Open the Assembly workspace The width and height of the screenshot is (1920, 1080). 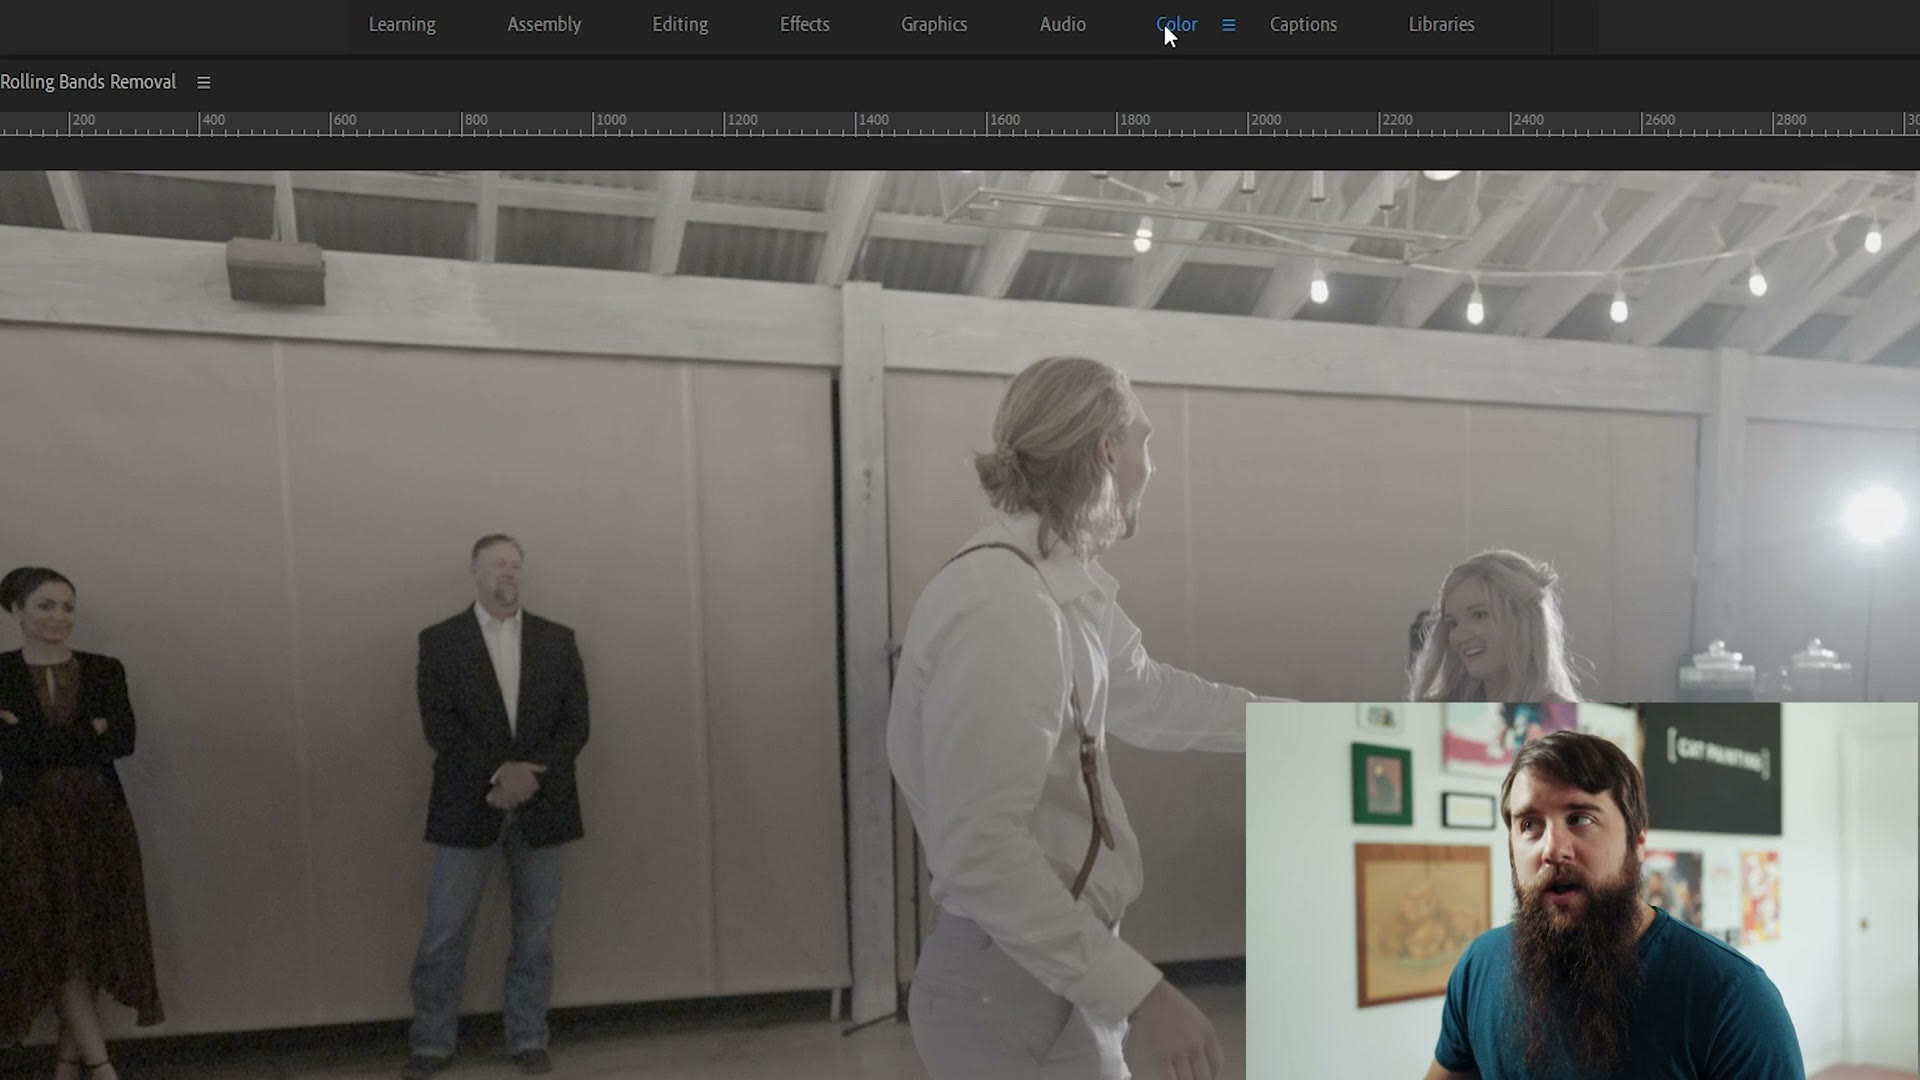click(x=543, y=25)
